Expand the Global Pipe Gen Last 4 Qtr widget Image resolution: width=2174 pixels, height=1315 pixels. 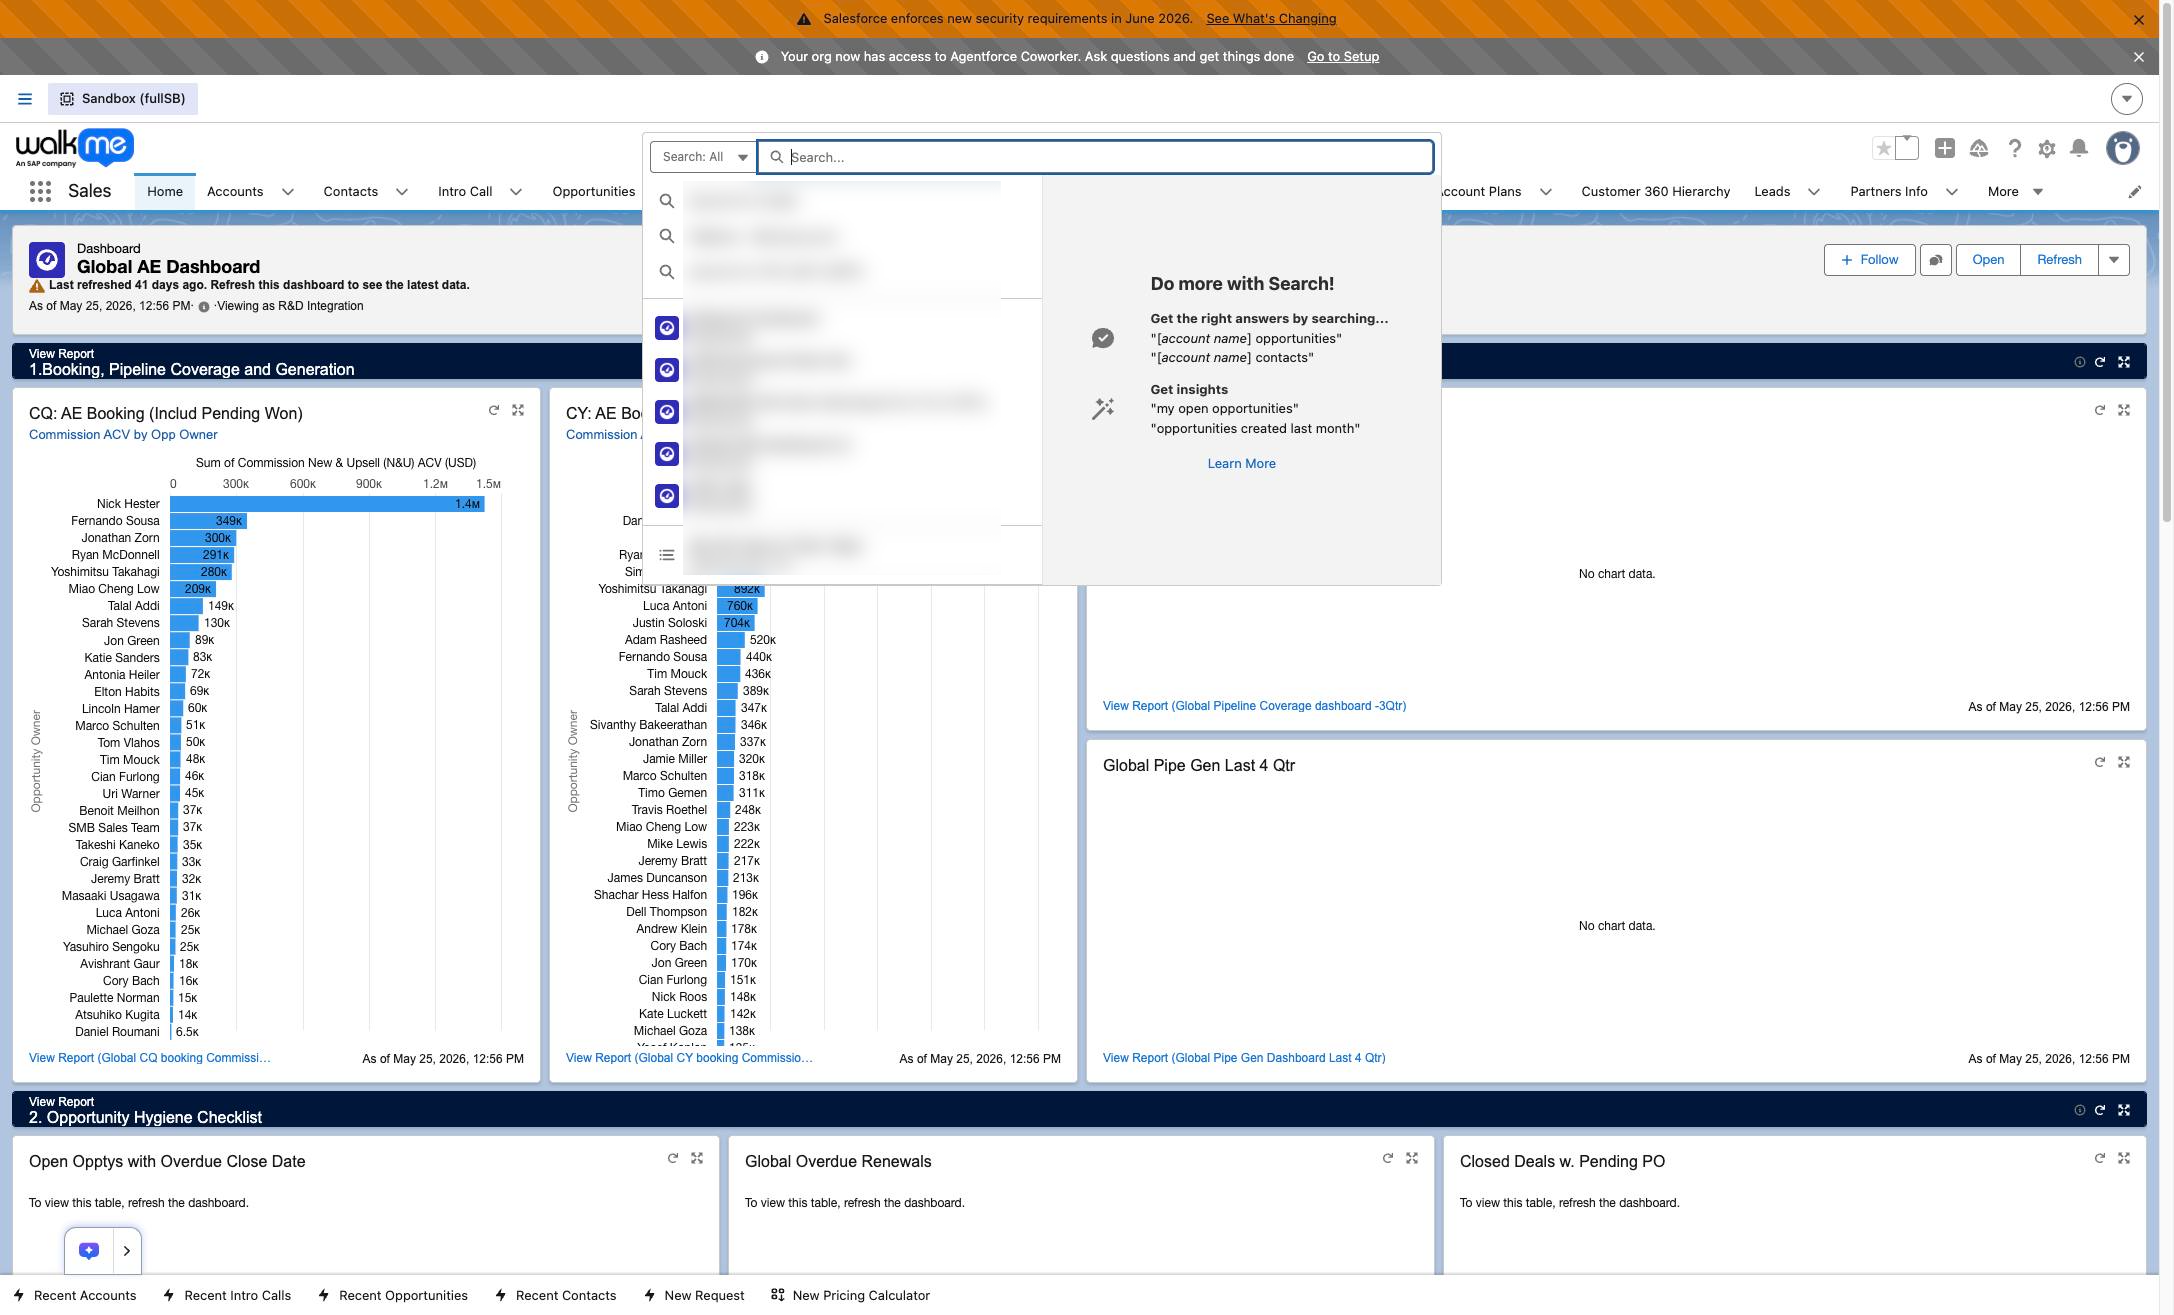(2124, 762)
